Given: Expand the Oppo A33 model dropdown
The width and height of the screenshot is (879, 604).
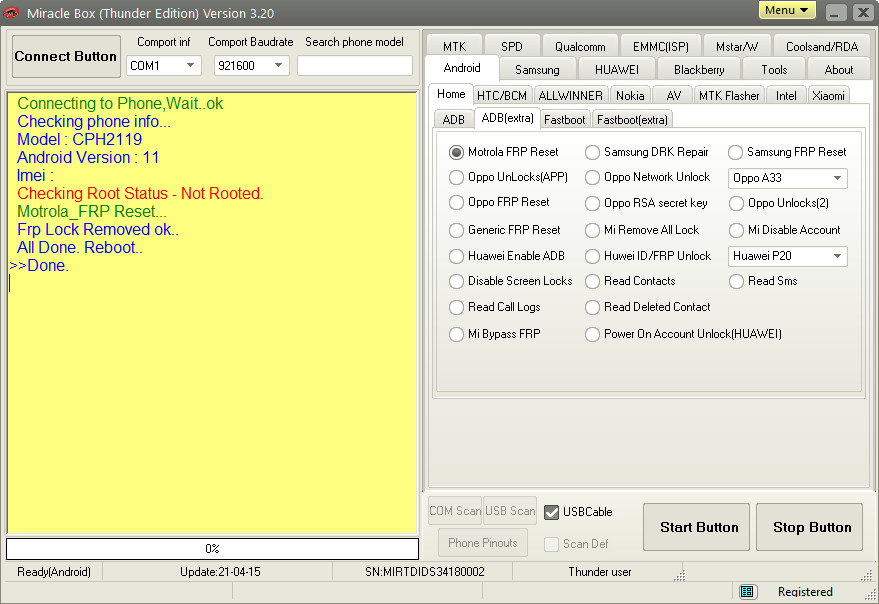Looking at the screenshot, I should point(788,178).
